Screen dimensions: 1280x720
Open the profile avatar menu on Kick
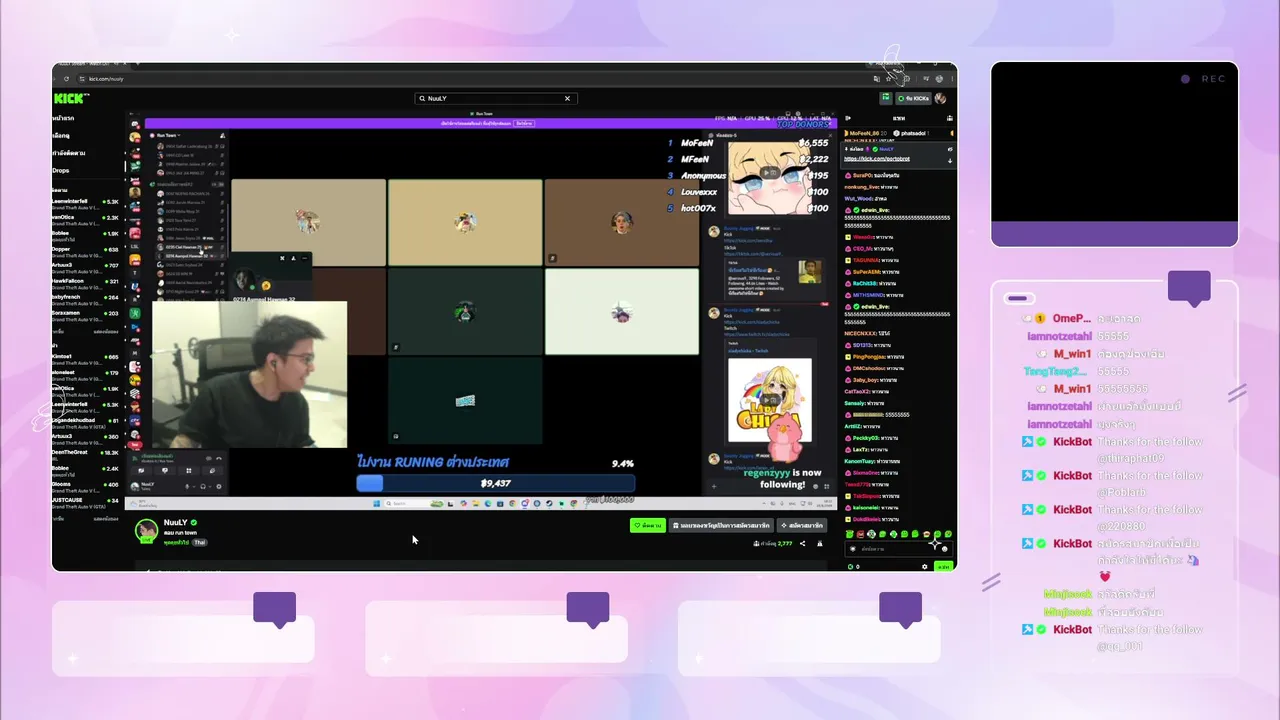940,98
